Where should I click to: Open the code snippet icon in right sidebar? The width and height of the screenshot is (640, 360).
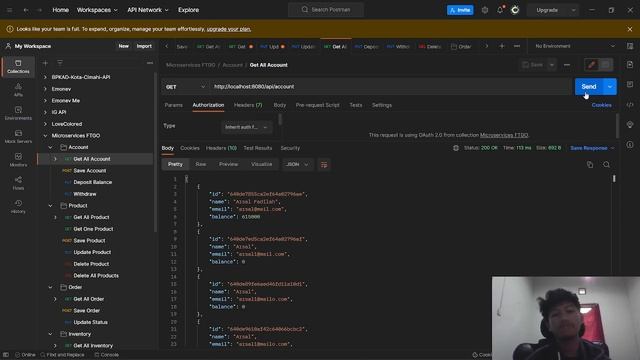point(630,105)
